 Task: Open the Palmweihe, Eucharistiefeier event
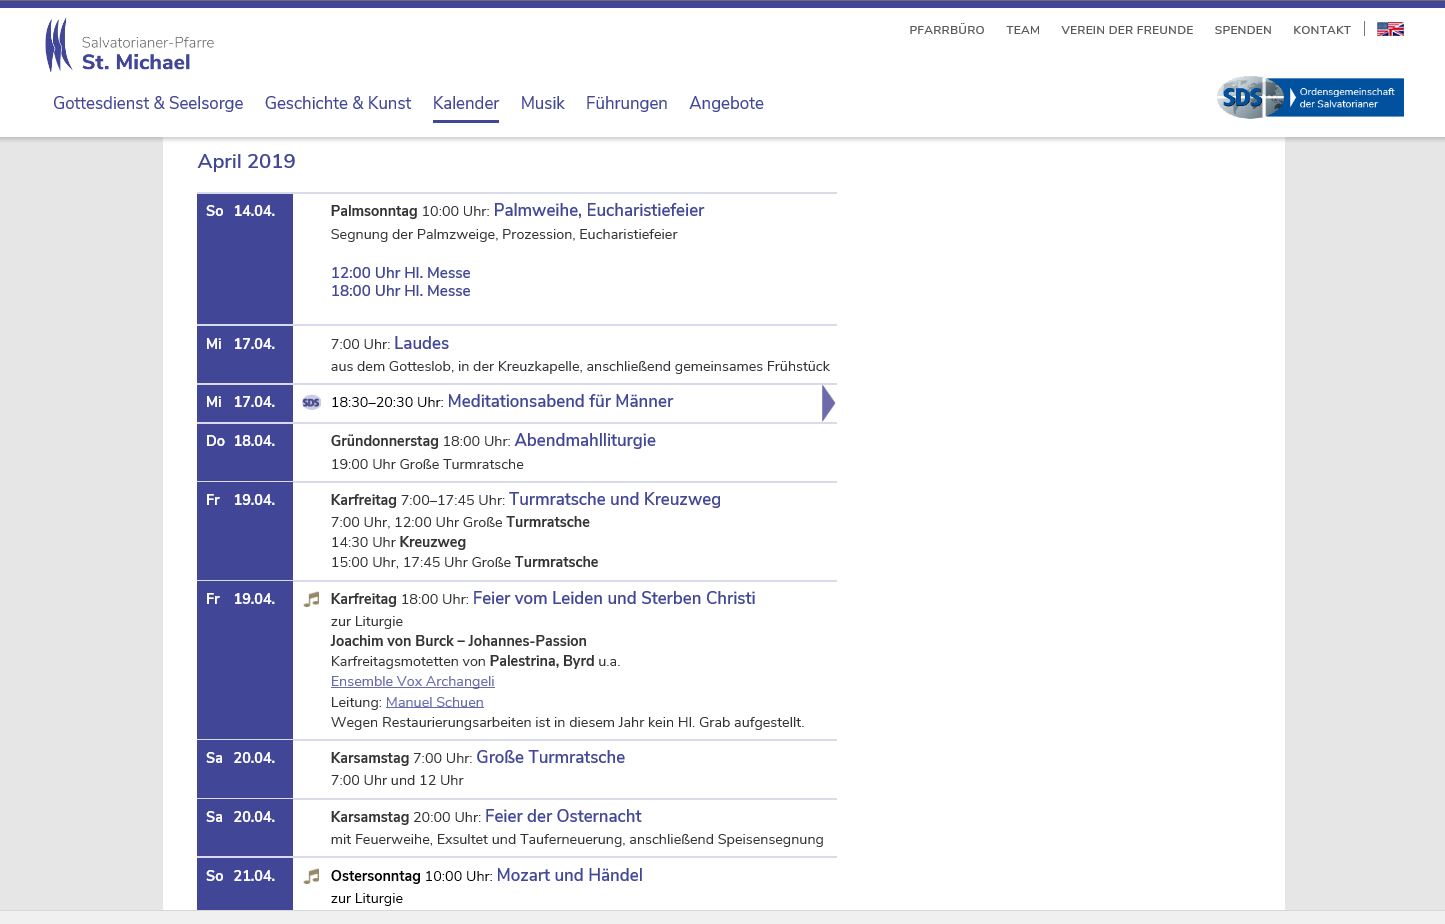click(598, 210)
